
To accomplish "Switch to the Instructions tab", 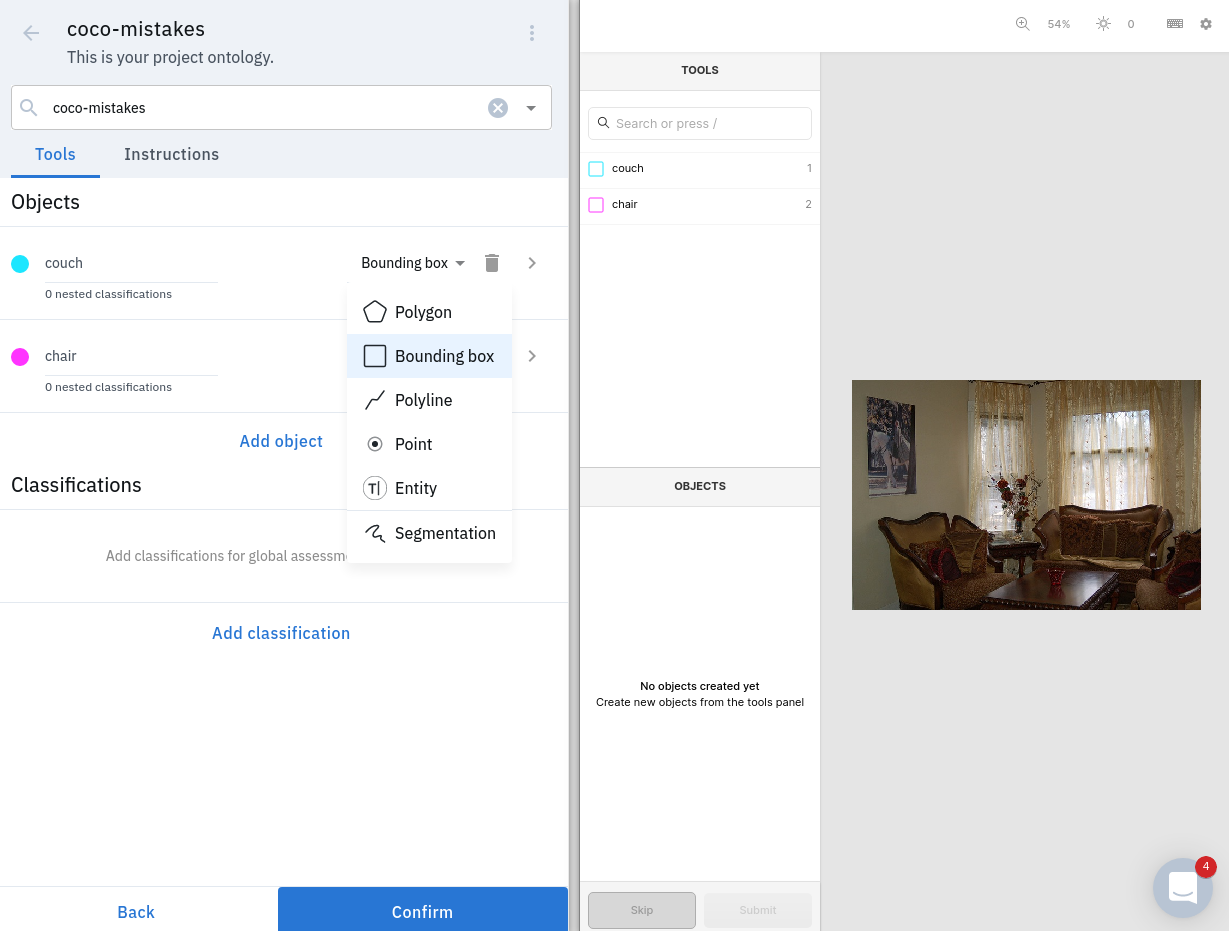I will 171,154.
